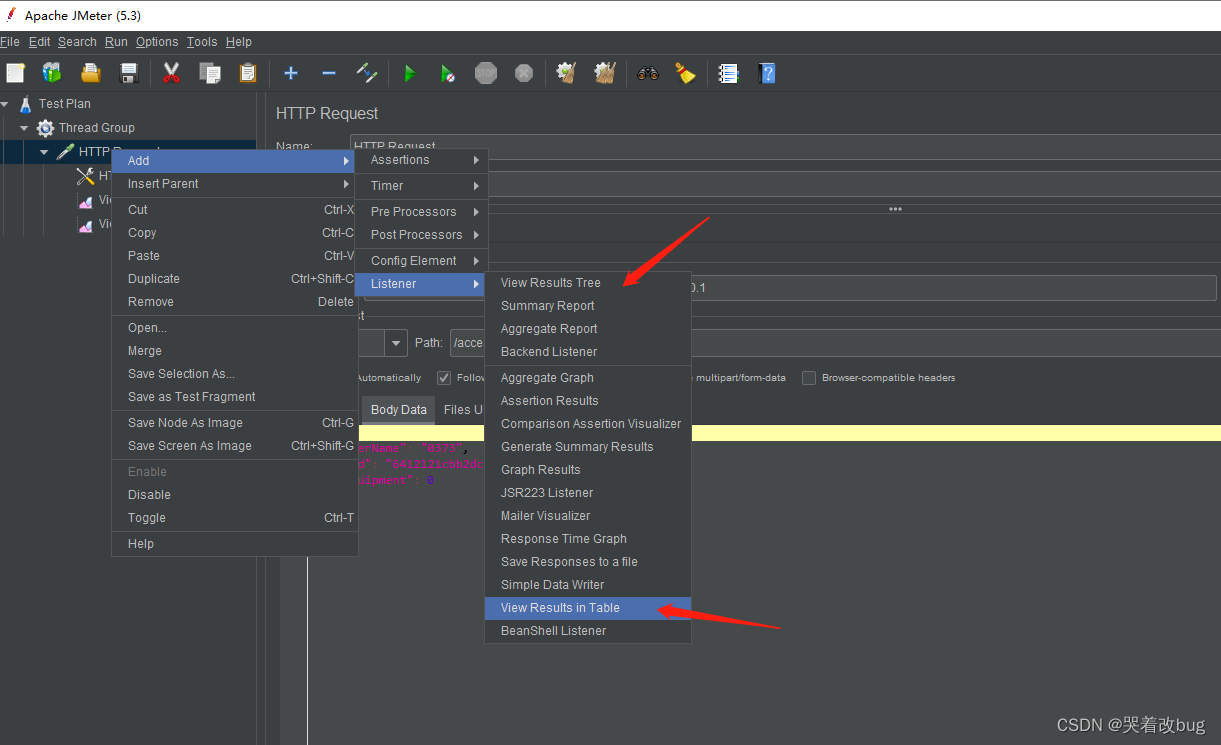Open the Edit menu
The image size is (1221, 745).
tap(39, 42)
